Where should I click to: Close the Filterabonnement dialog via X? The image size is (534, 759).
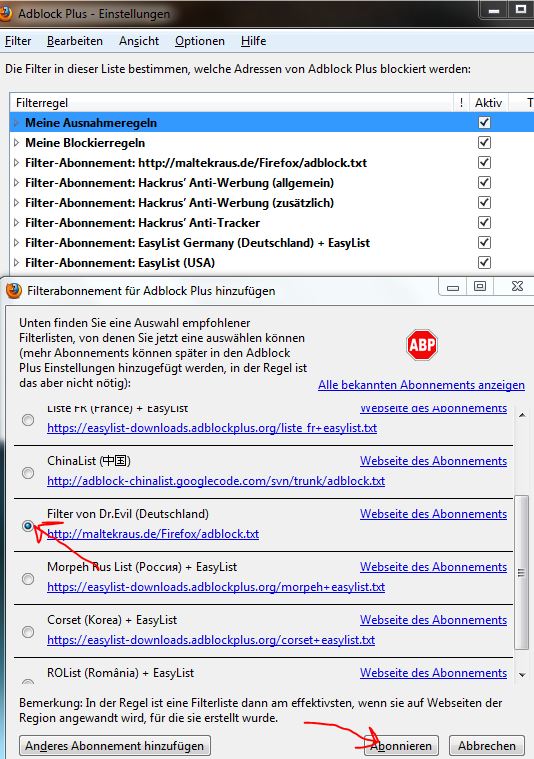coord(517,286)
